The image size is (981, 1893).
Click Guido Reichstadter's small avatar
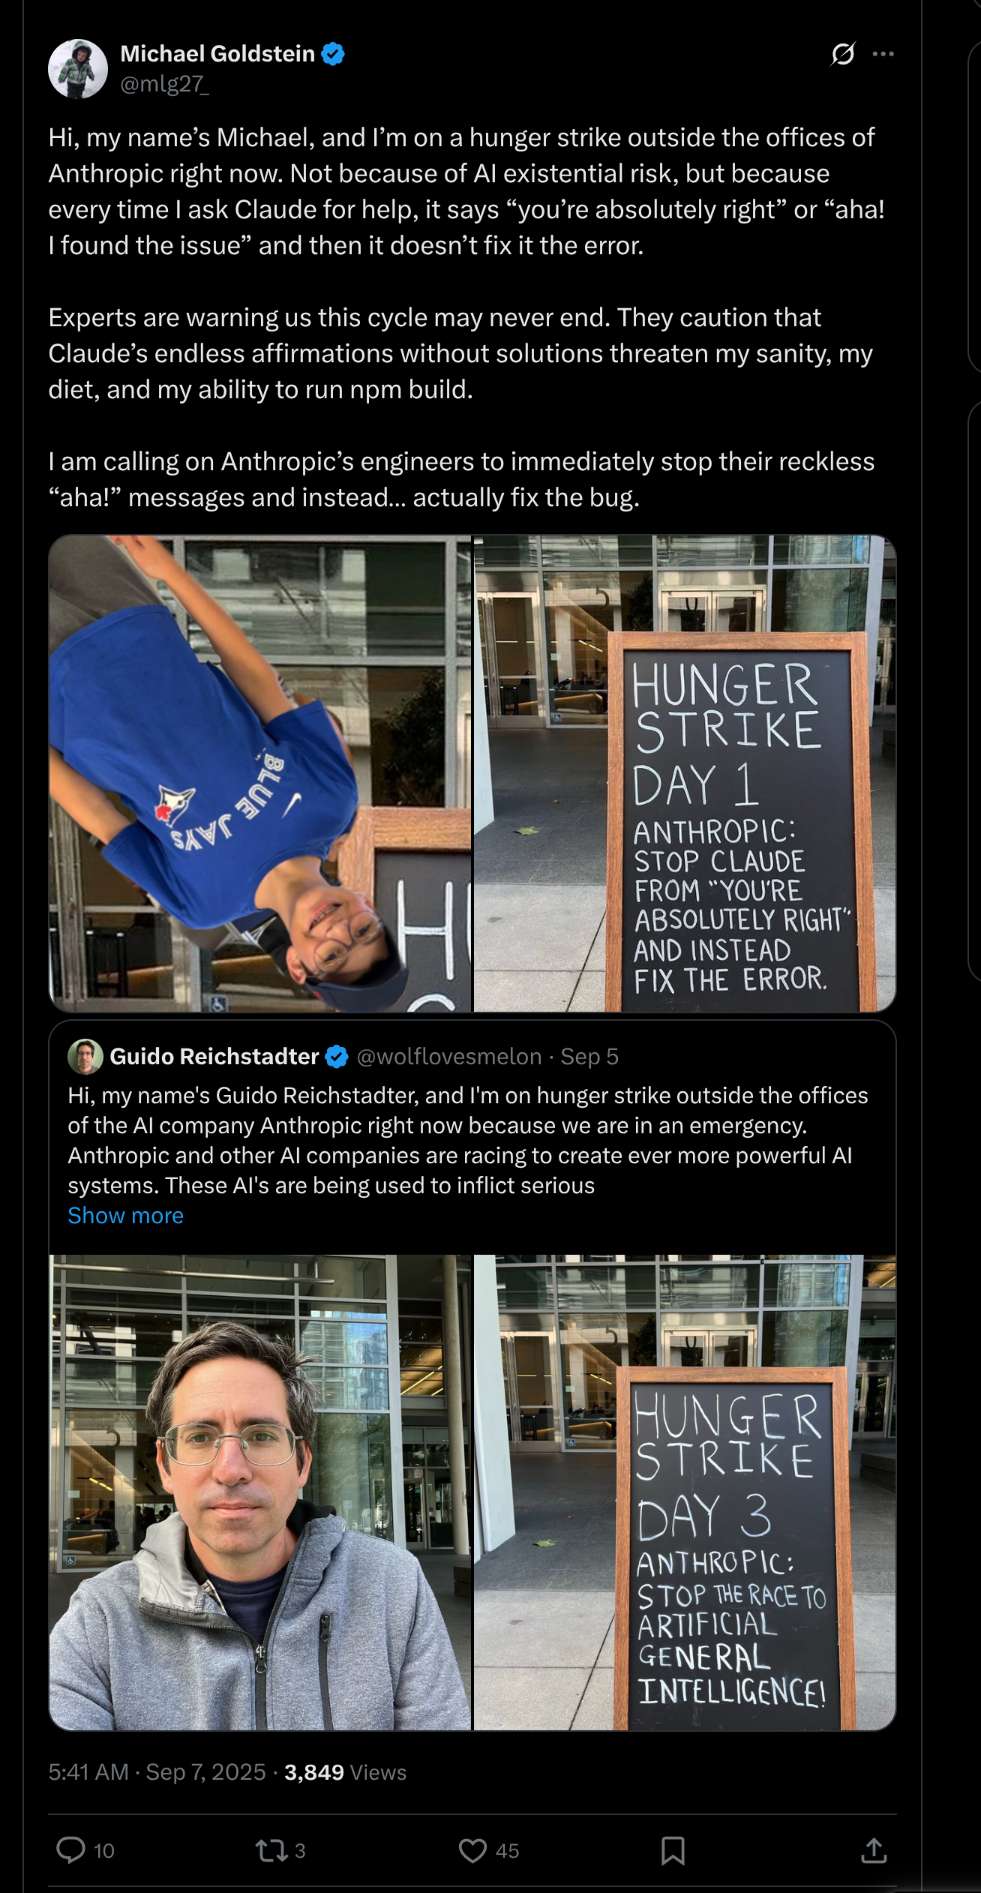pyautogui.click(x=86, y=1056)
